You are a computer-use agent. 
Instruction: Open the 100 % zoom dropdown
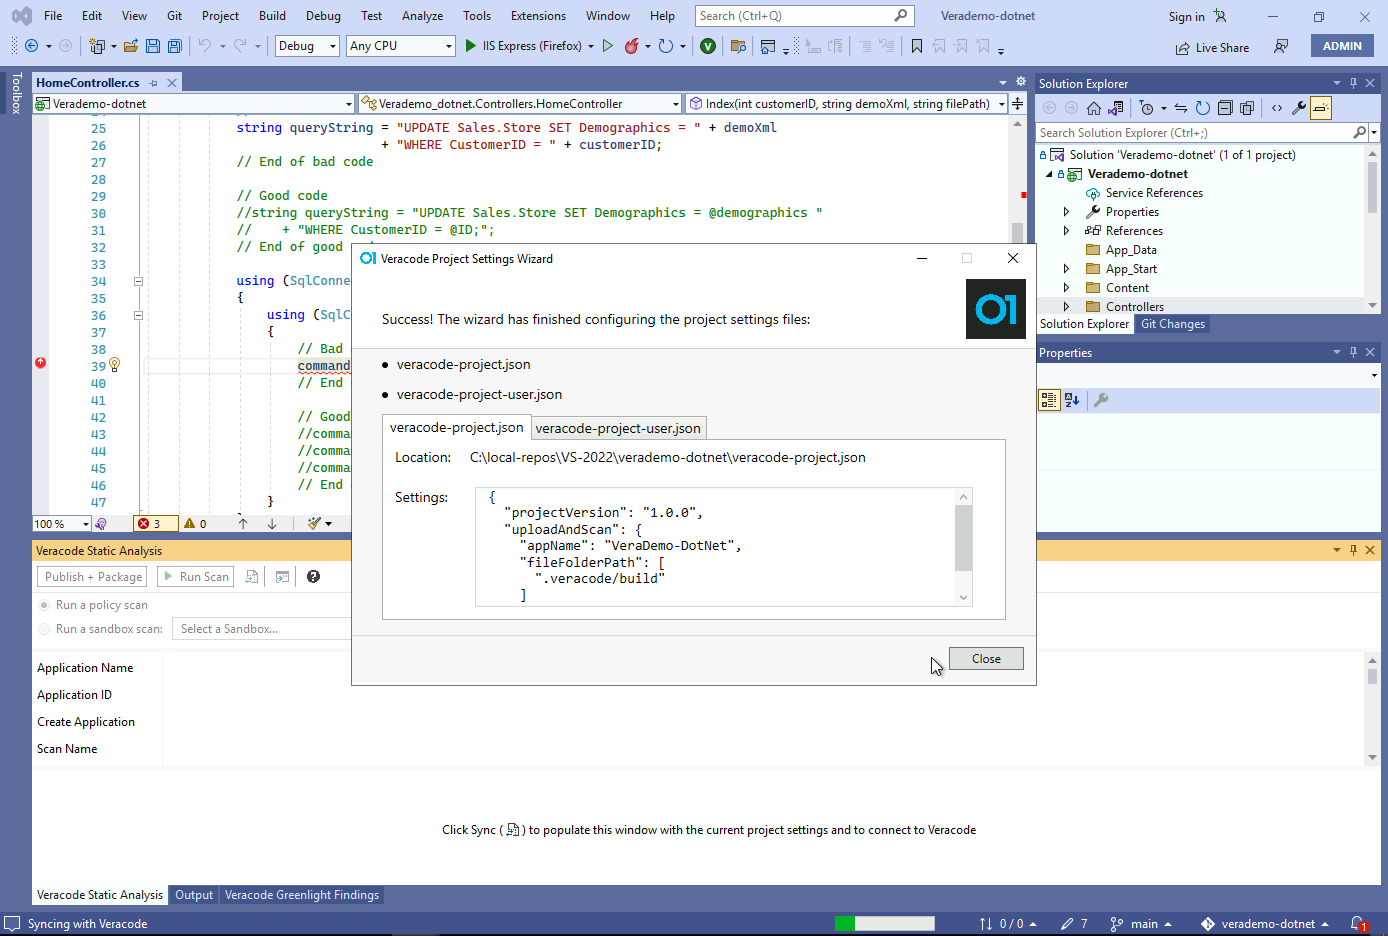tap(62, 524)
